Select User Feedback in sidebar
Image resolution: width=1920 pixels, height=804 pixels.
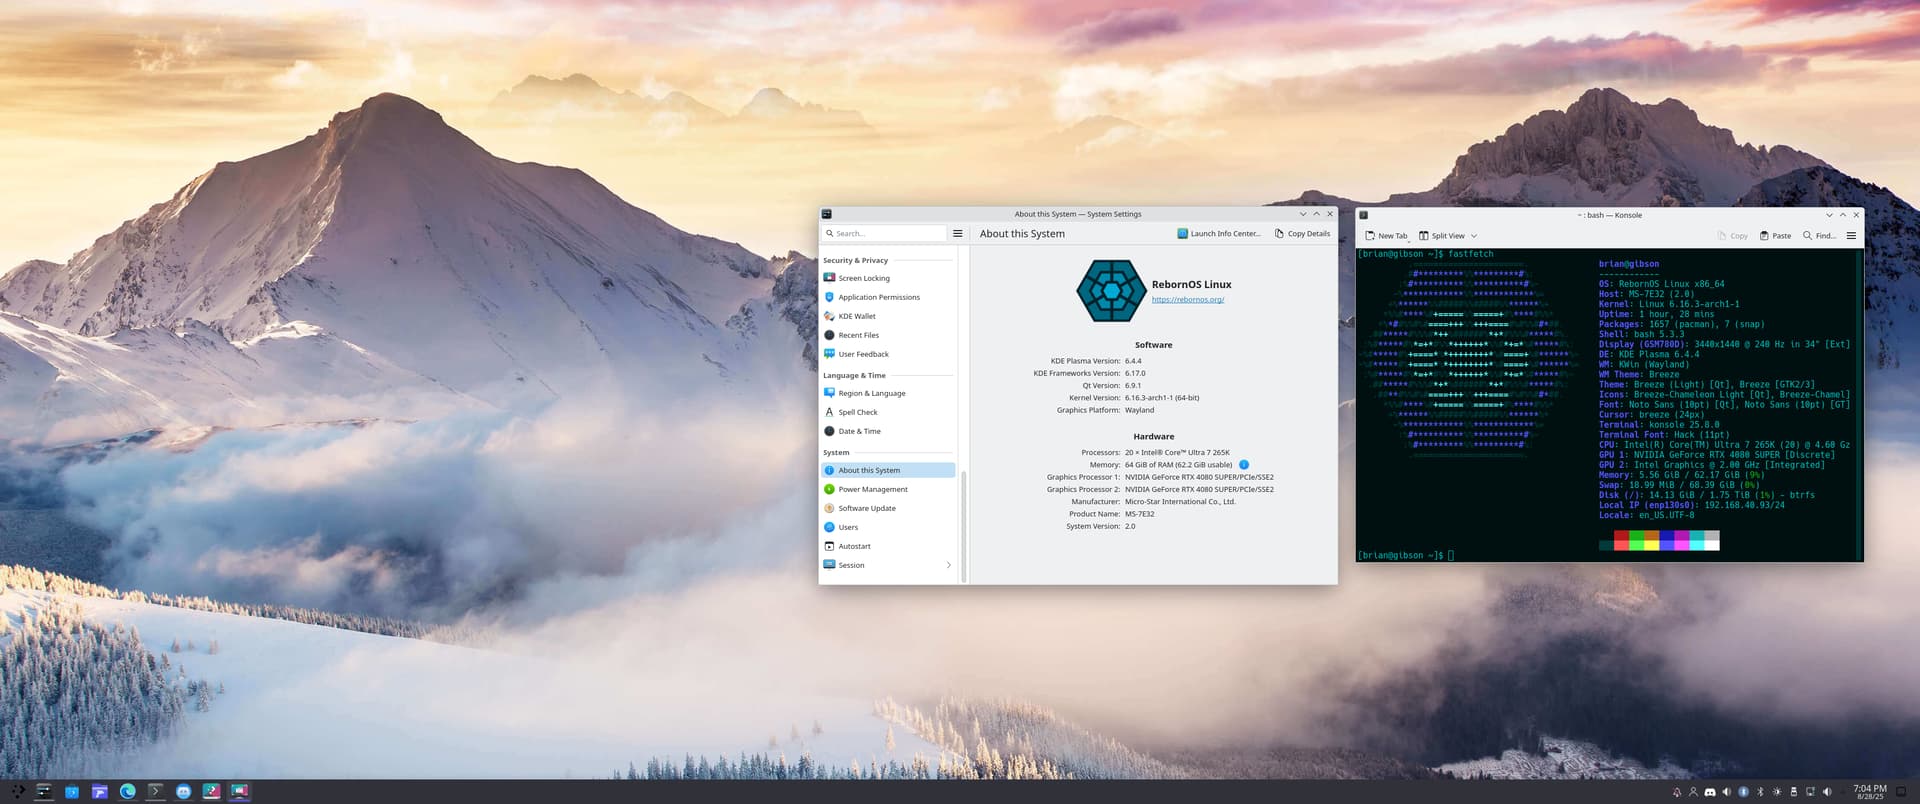(x=888, y=354)
